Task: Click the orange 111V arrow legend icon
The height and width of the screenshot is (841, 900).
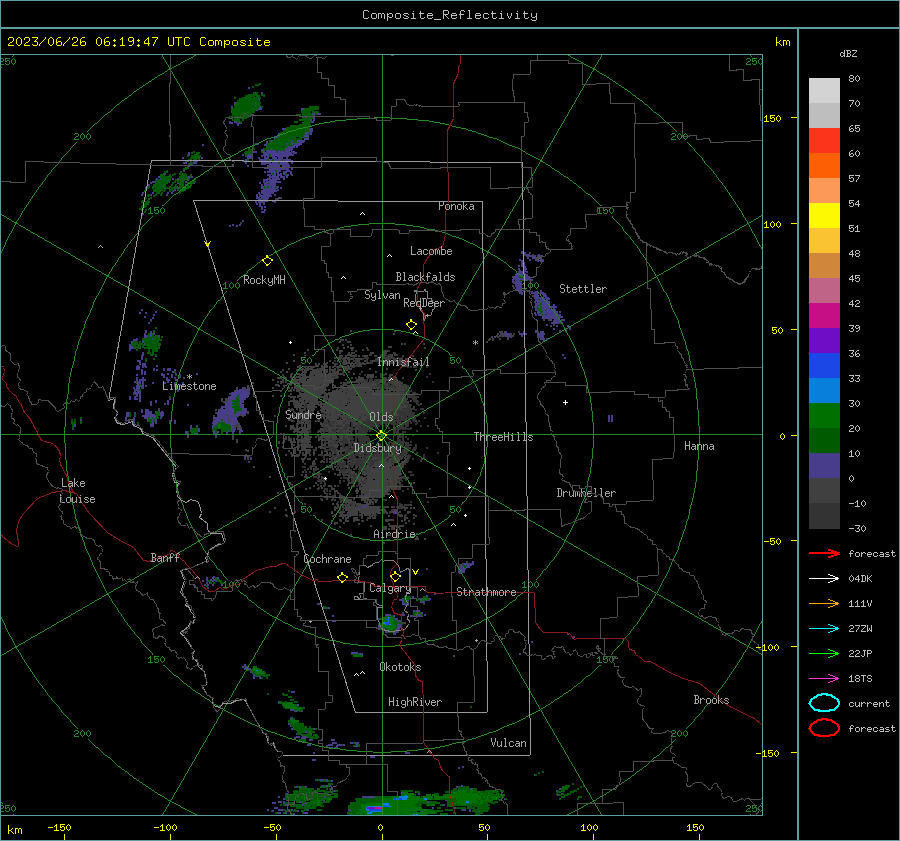Action: tap(824, 603)
